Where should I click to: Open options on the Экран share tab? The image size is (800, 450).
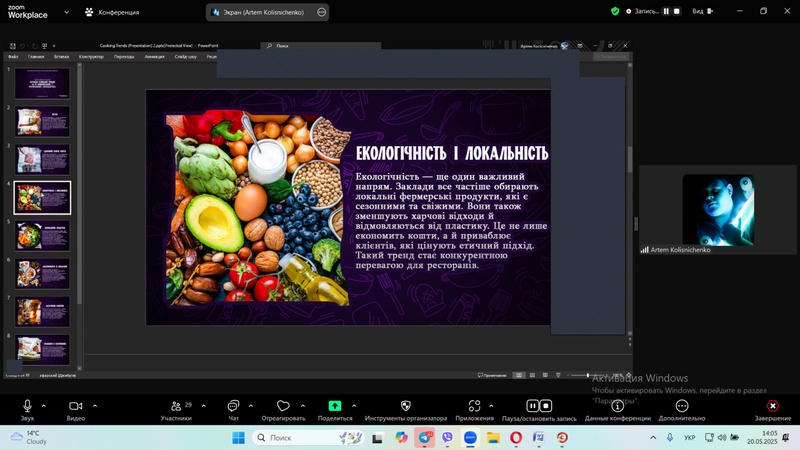pyautogui.click(x=321, y=12)
